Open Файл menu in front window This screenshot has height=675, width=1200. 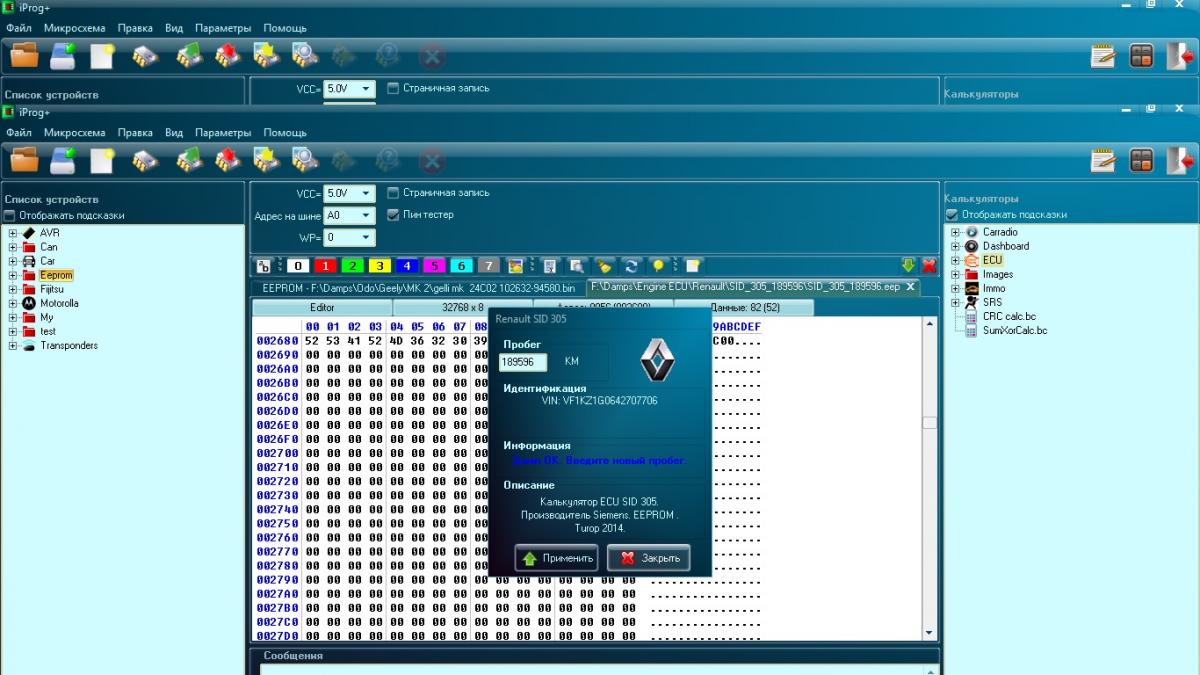[19, 132]
